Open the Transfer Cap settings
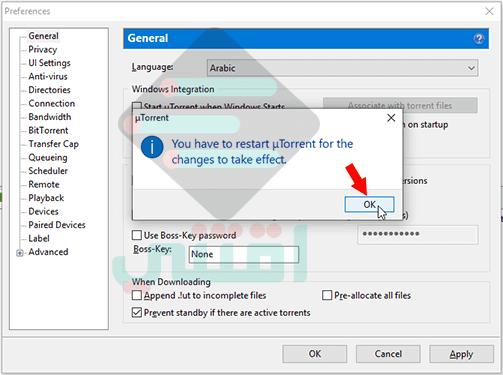 pyautogui.click(x=53, y=144)
